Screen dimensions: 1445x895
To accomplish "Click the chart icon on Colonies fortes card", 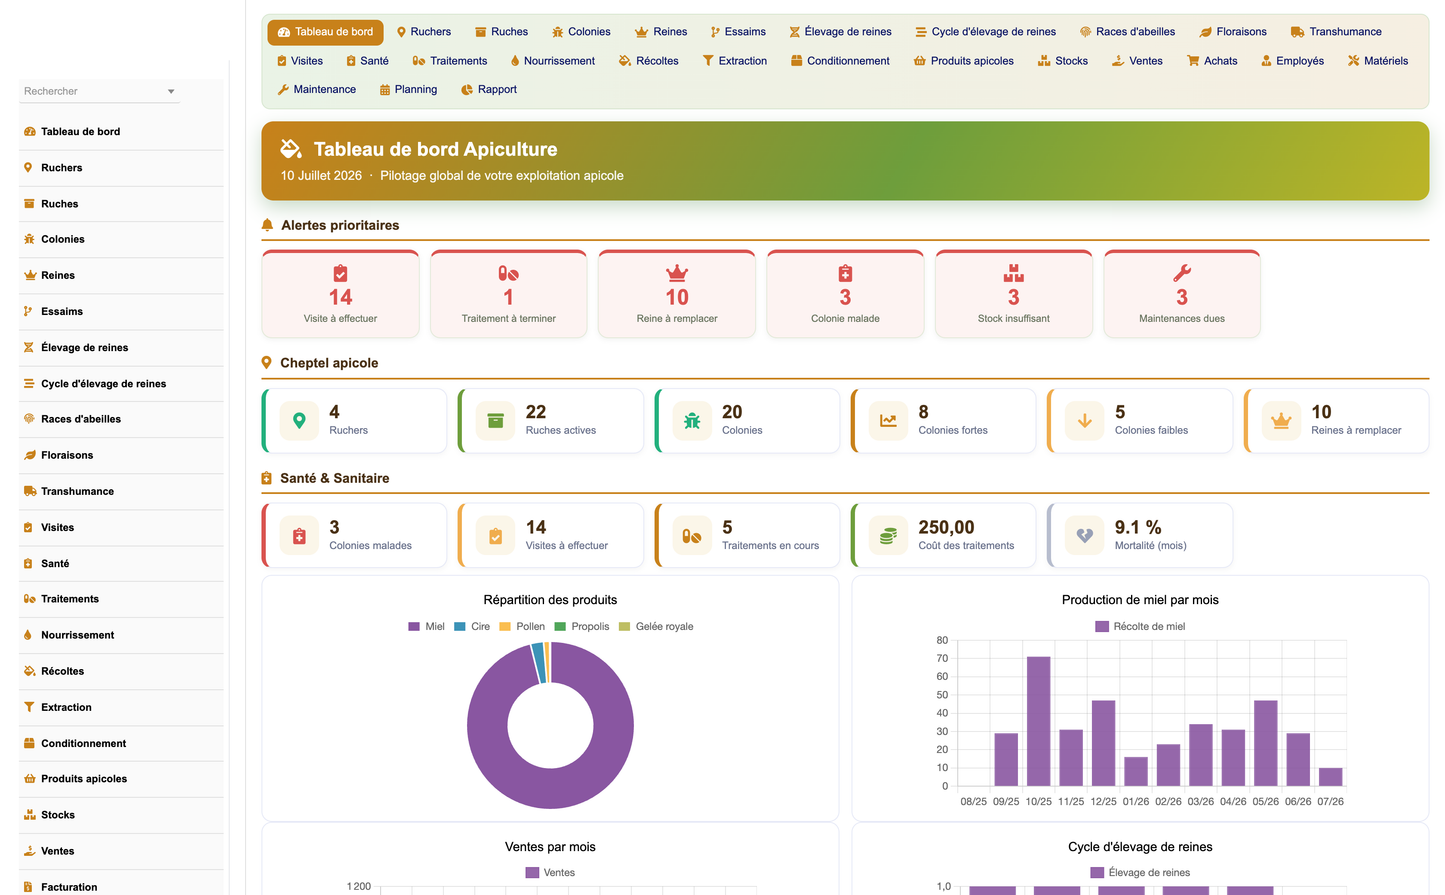I will coord(888,421).
